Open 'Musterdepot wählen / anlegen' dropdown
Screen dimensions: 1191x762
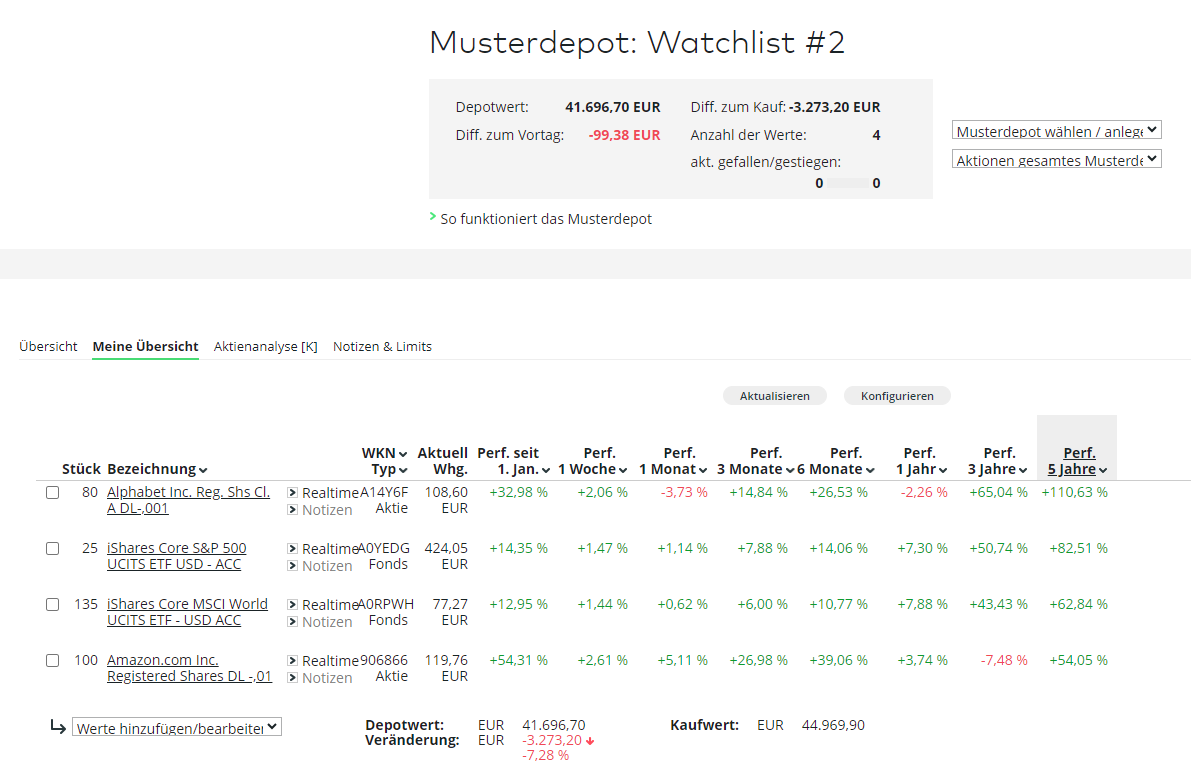click(1057, 131)
